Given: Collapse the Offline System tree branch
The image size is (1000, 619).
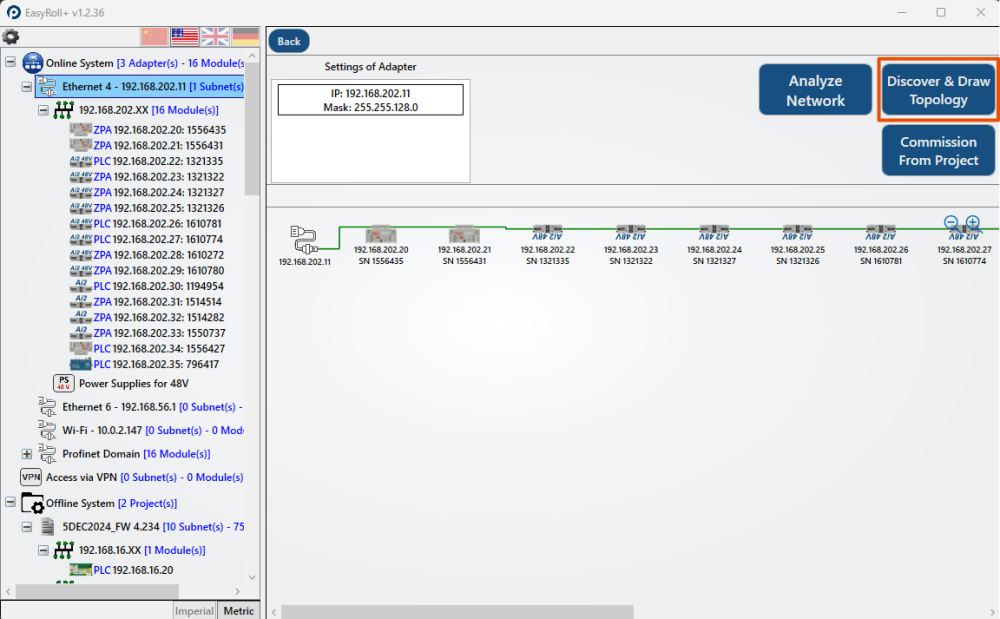Looking at the screenshot, I should (9, 503).
